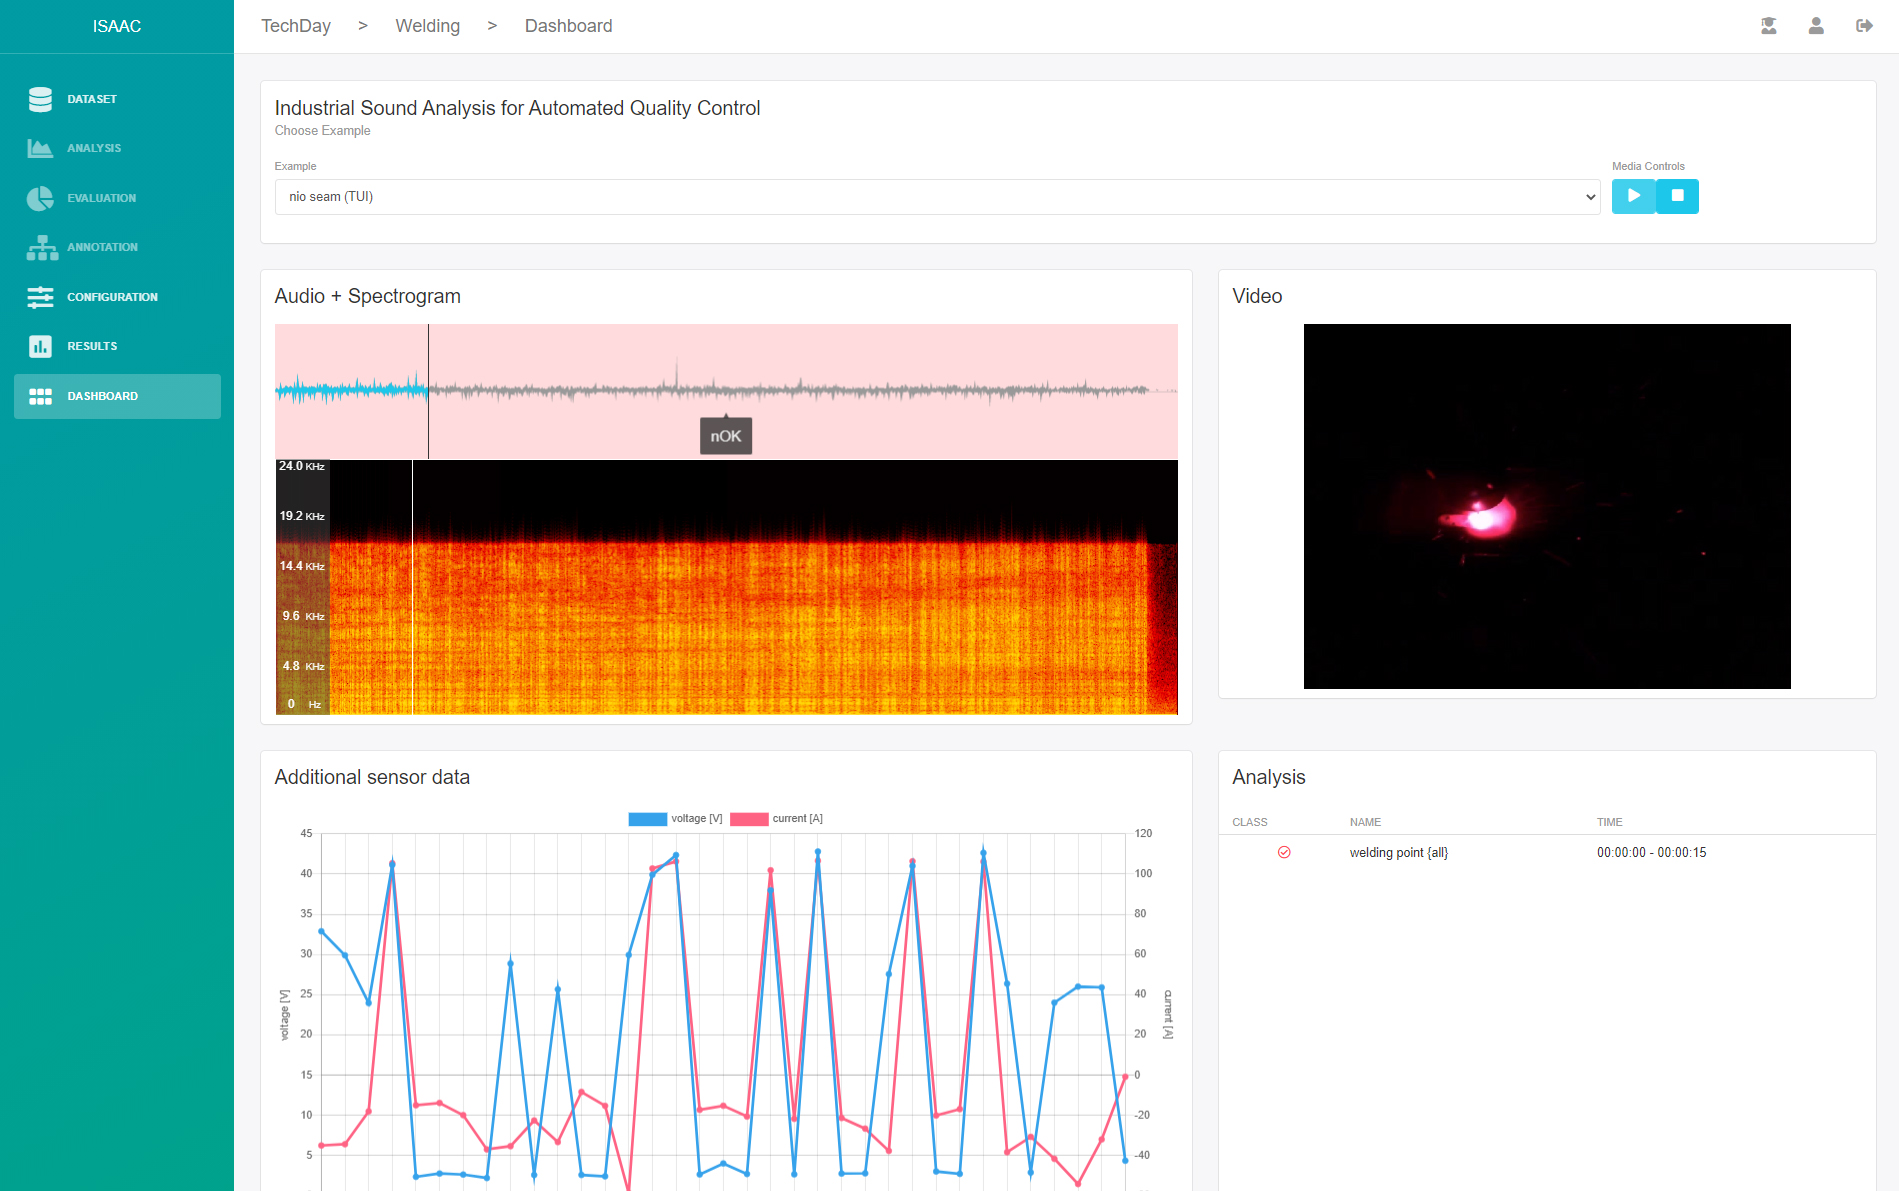Viewport: 1899px width, 1191px height.
Task: Toggle the welding point OK status mark
Action: pos(1285,852)
